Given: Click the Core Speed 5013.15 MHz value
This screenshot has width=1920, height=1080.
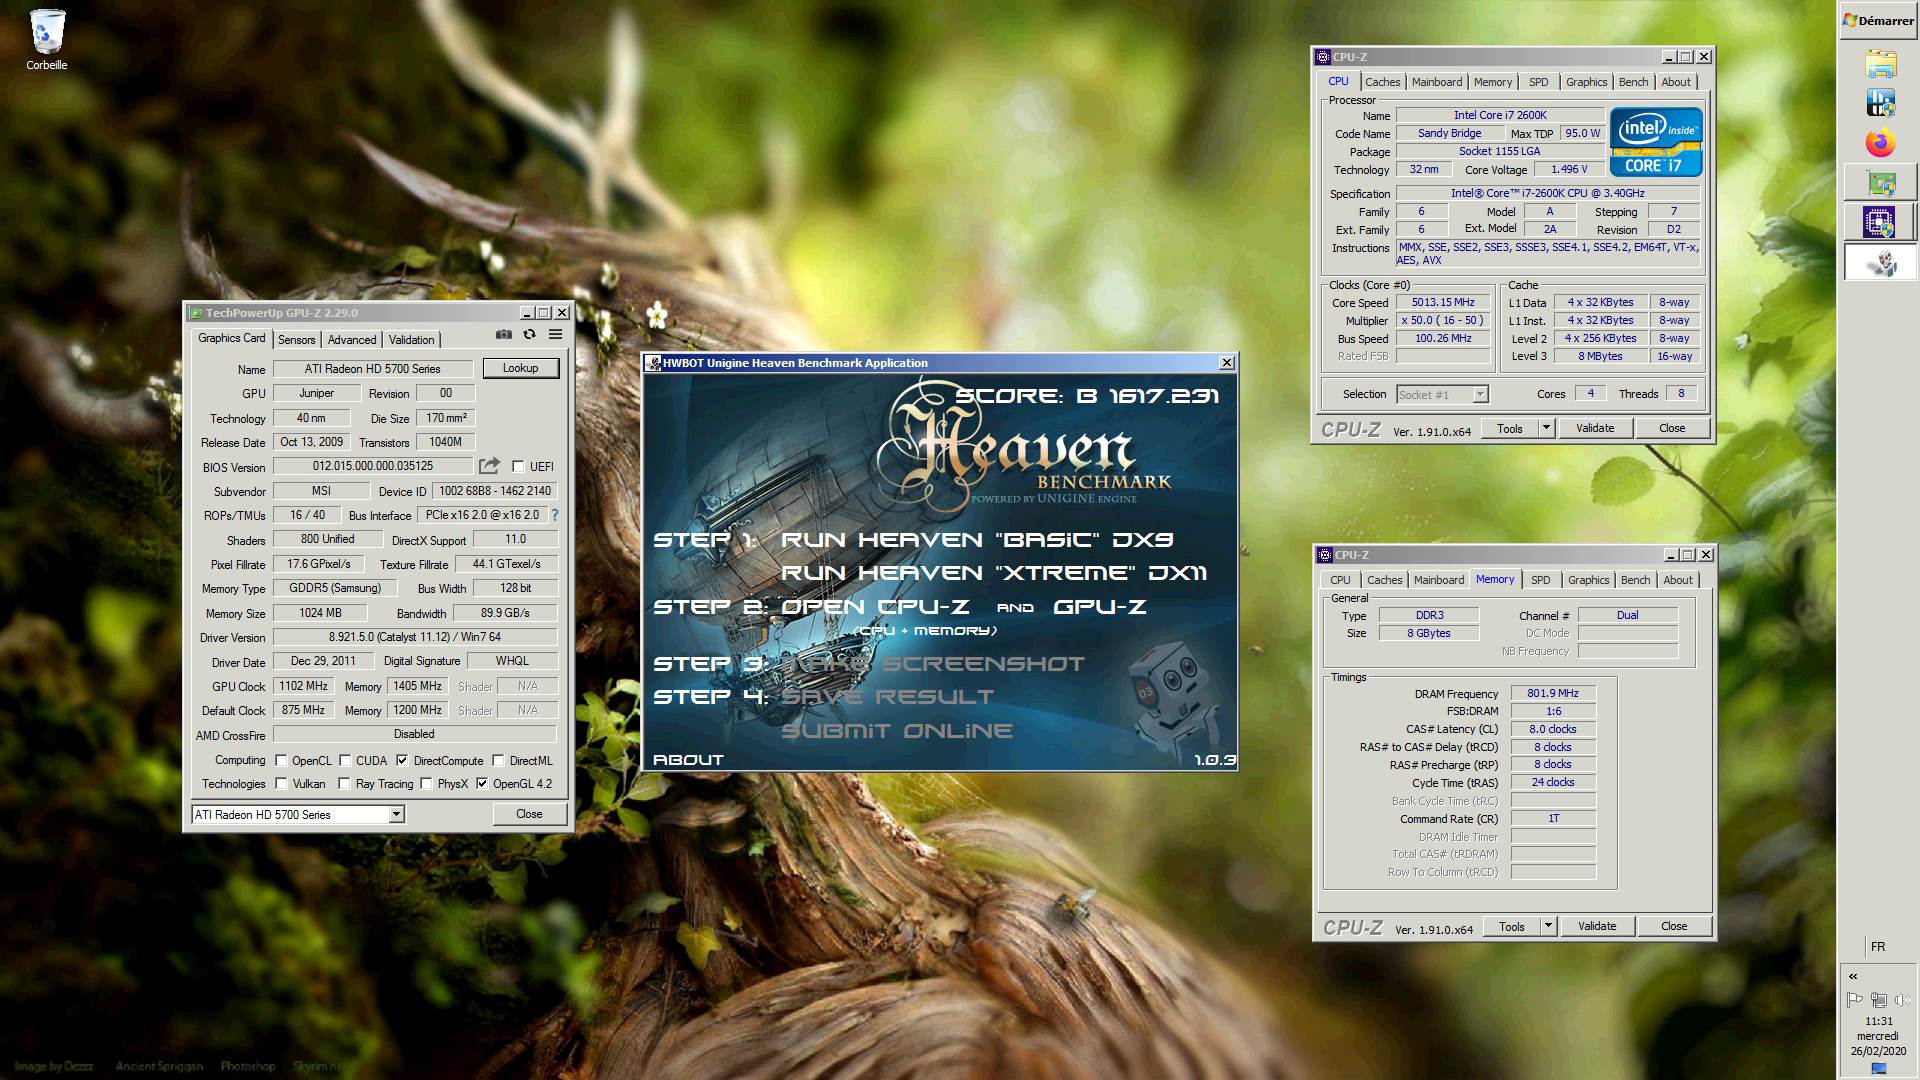Looking at the screenshot, I should [x=1443, y=302].
